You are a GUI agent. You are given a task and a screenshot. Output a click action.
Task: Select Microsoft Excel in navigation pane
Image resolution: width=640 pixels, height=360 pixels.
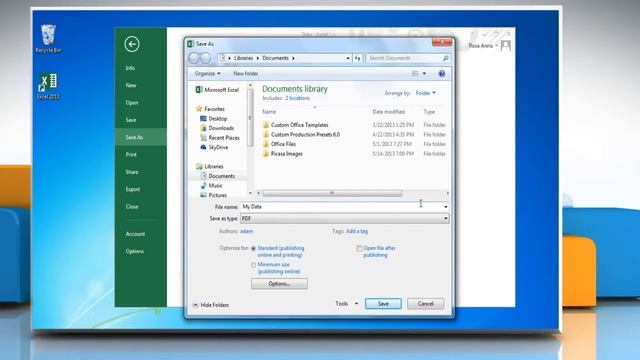point(217,90)
